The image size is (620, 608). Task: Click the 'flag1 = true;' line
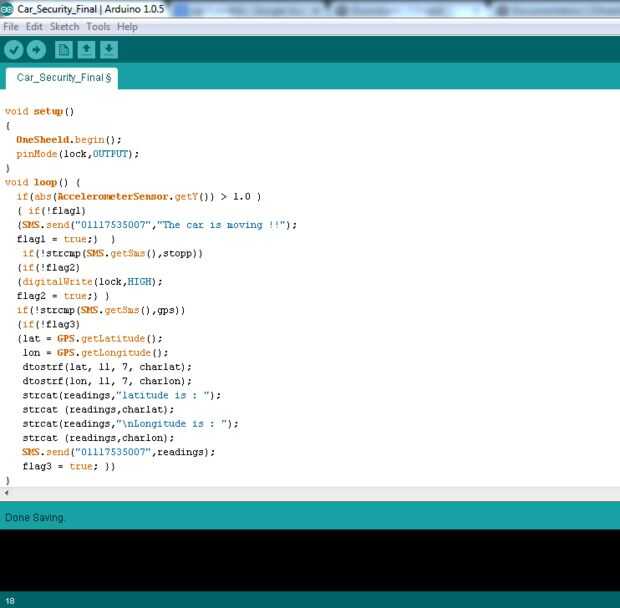tap(66, 240)
